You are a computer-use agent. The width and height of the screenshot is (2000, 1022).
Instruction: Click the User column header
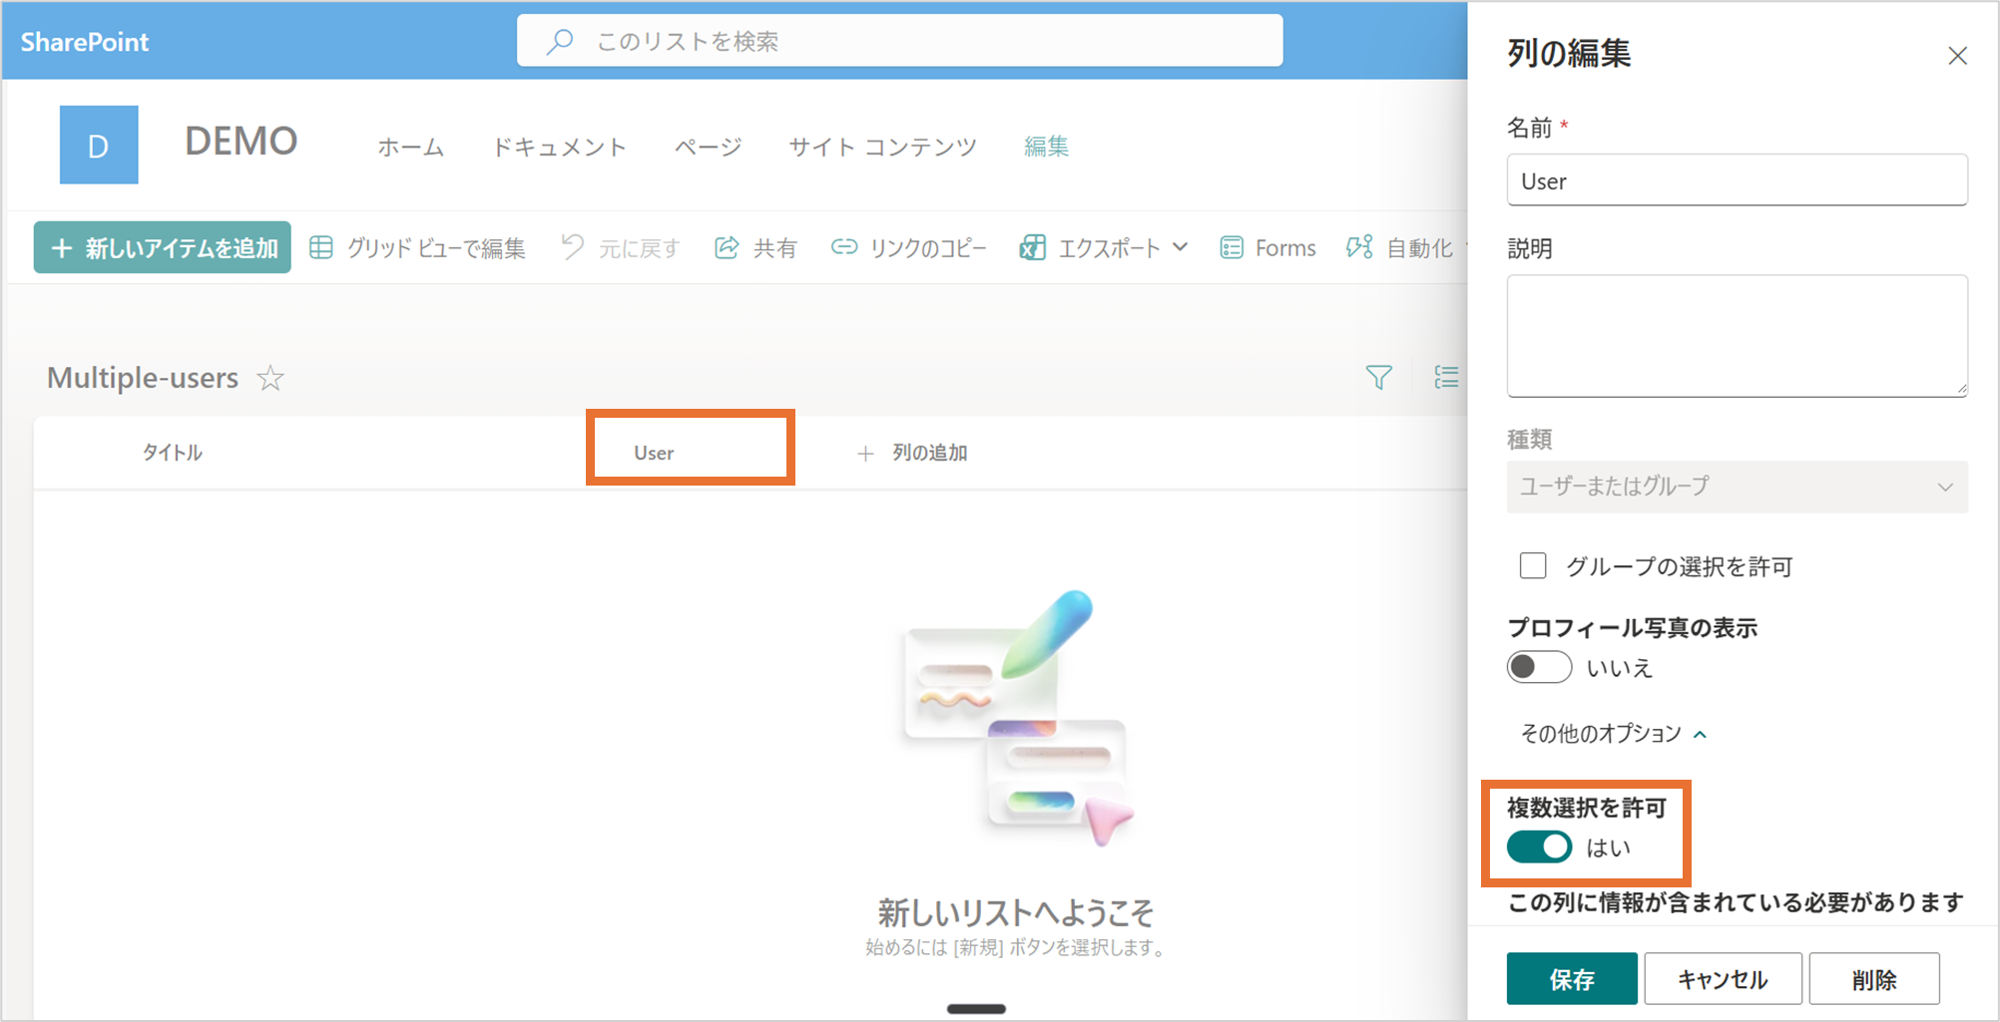click(x=655, y=453)
